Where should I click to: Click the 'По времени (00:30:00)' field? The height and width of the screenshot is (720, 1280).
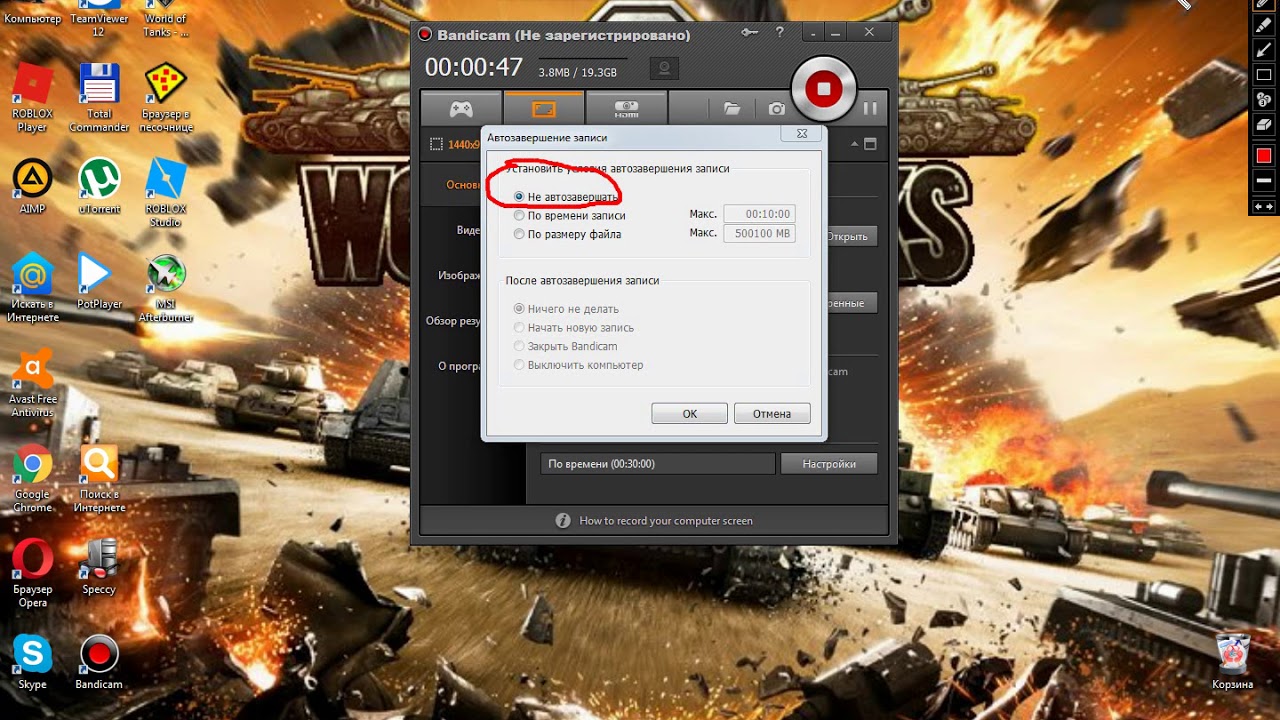[657, 464]
